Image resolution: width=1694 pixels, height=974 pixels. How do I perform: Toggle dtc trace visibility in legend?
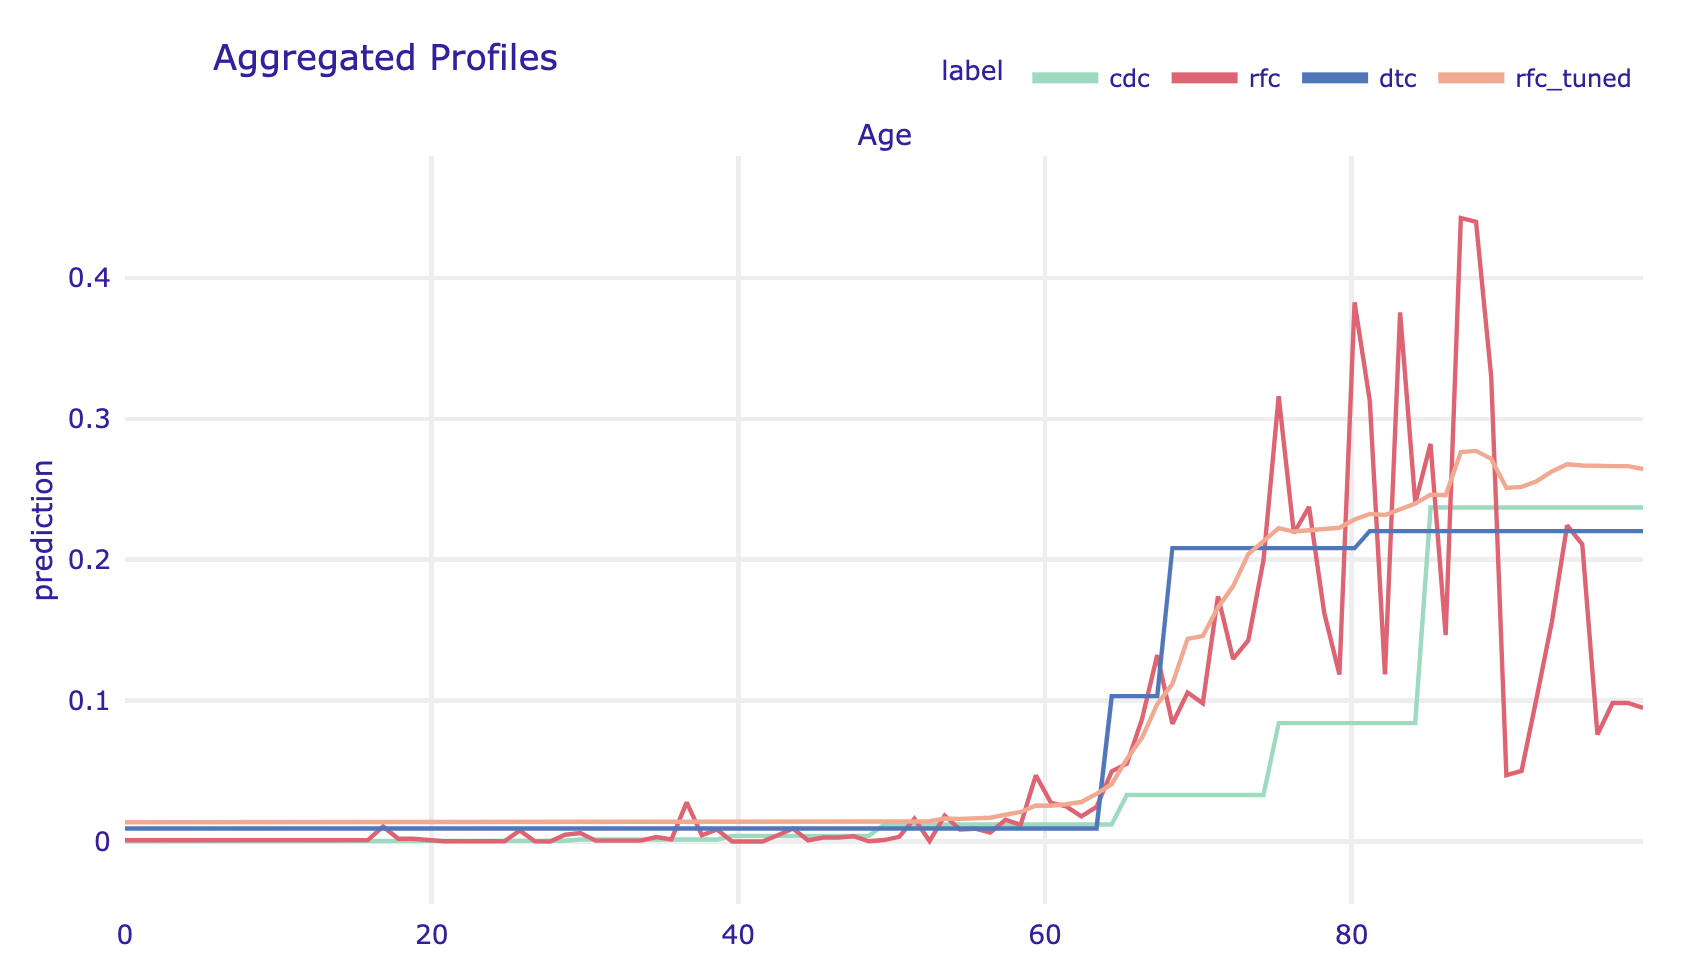coord(1397,79)
